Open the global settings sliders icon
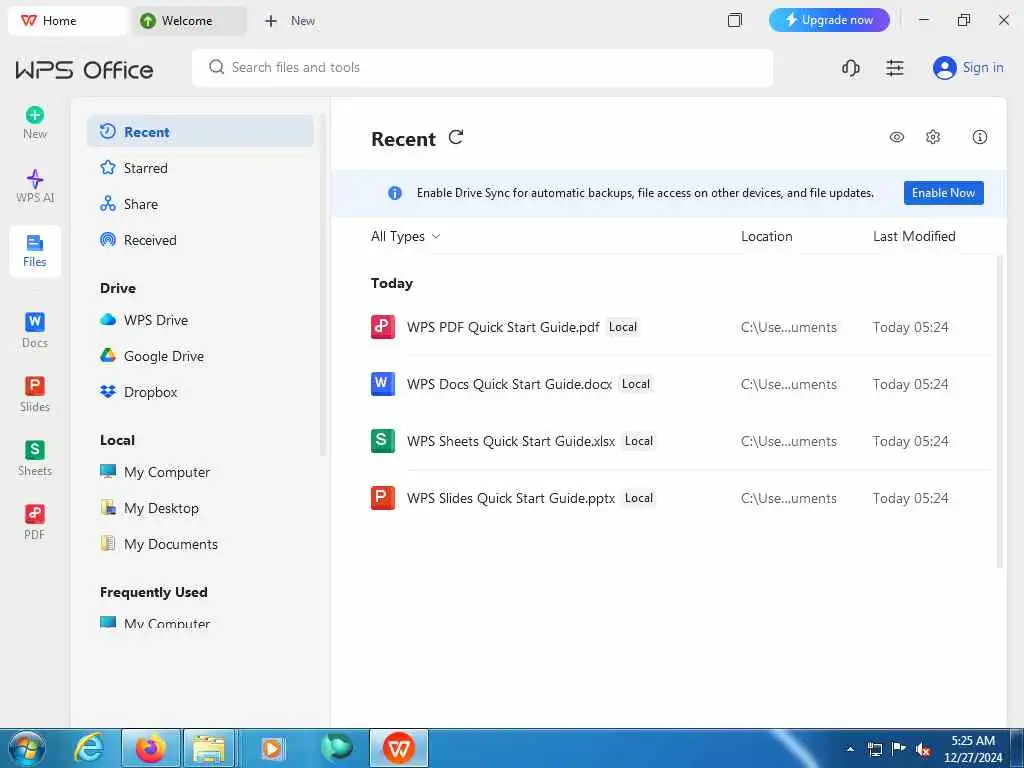1024x768 pixels. [x=895, y=68]
